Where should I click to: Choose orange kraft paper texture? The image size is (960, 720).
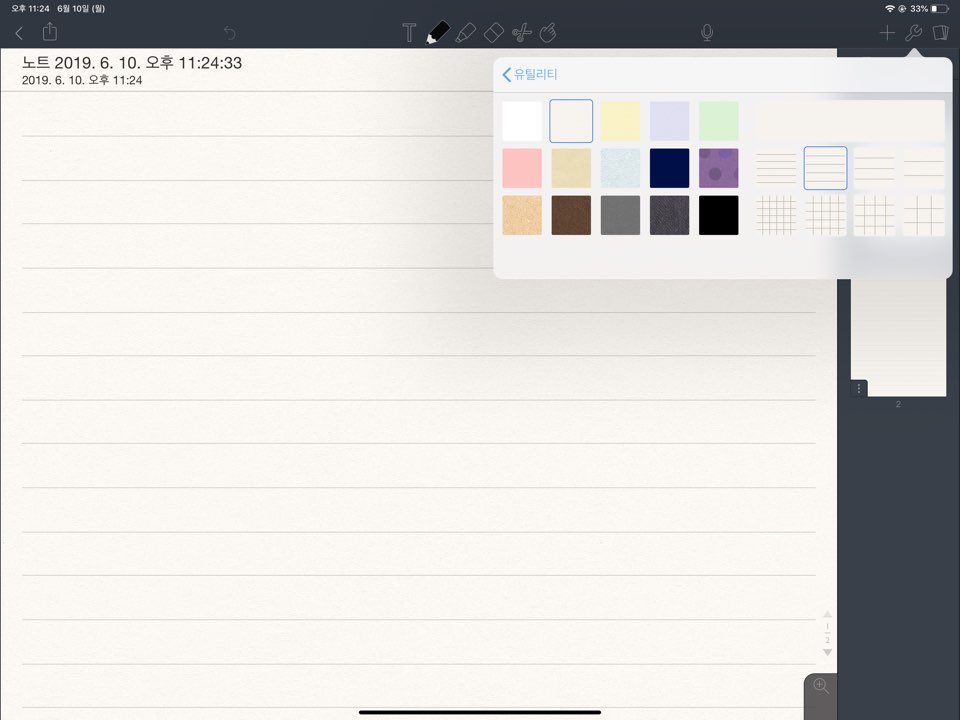[x=522, y=216]
